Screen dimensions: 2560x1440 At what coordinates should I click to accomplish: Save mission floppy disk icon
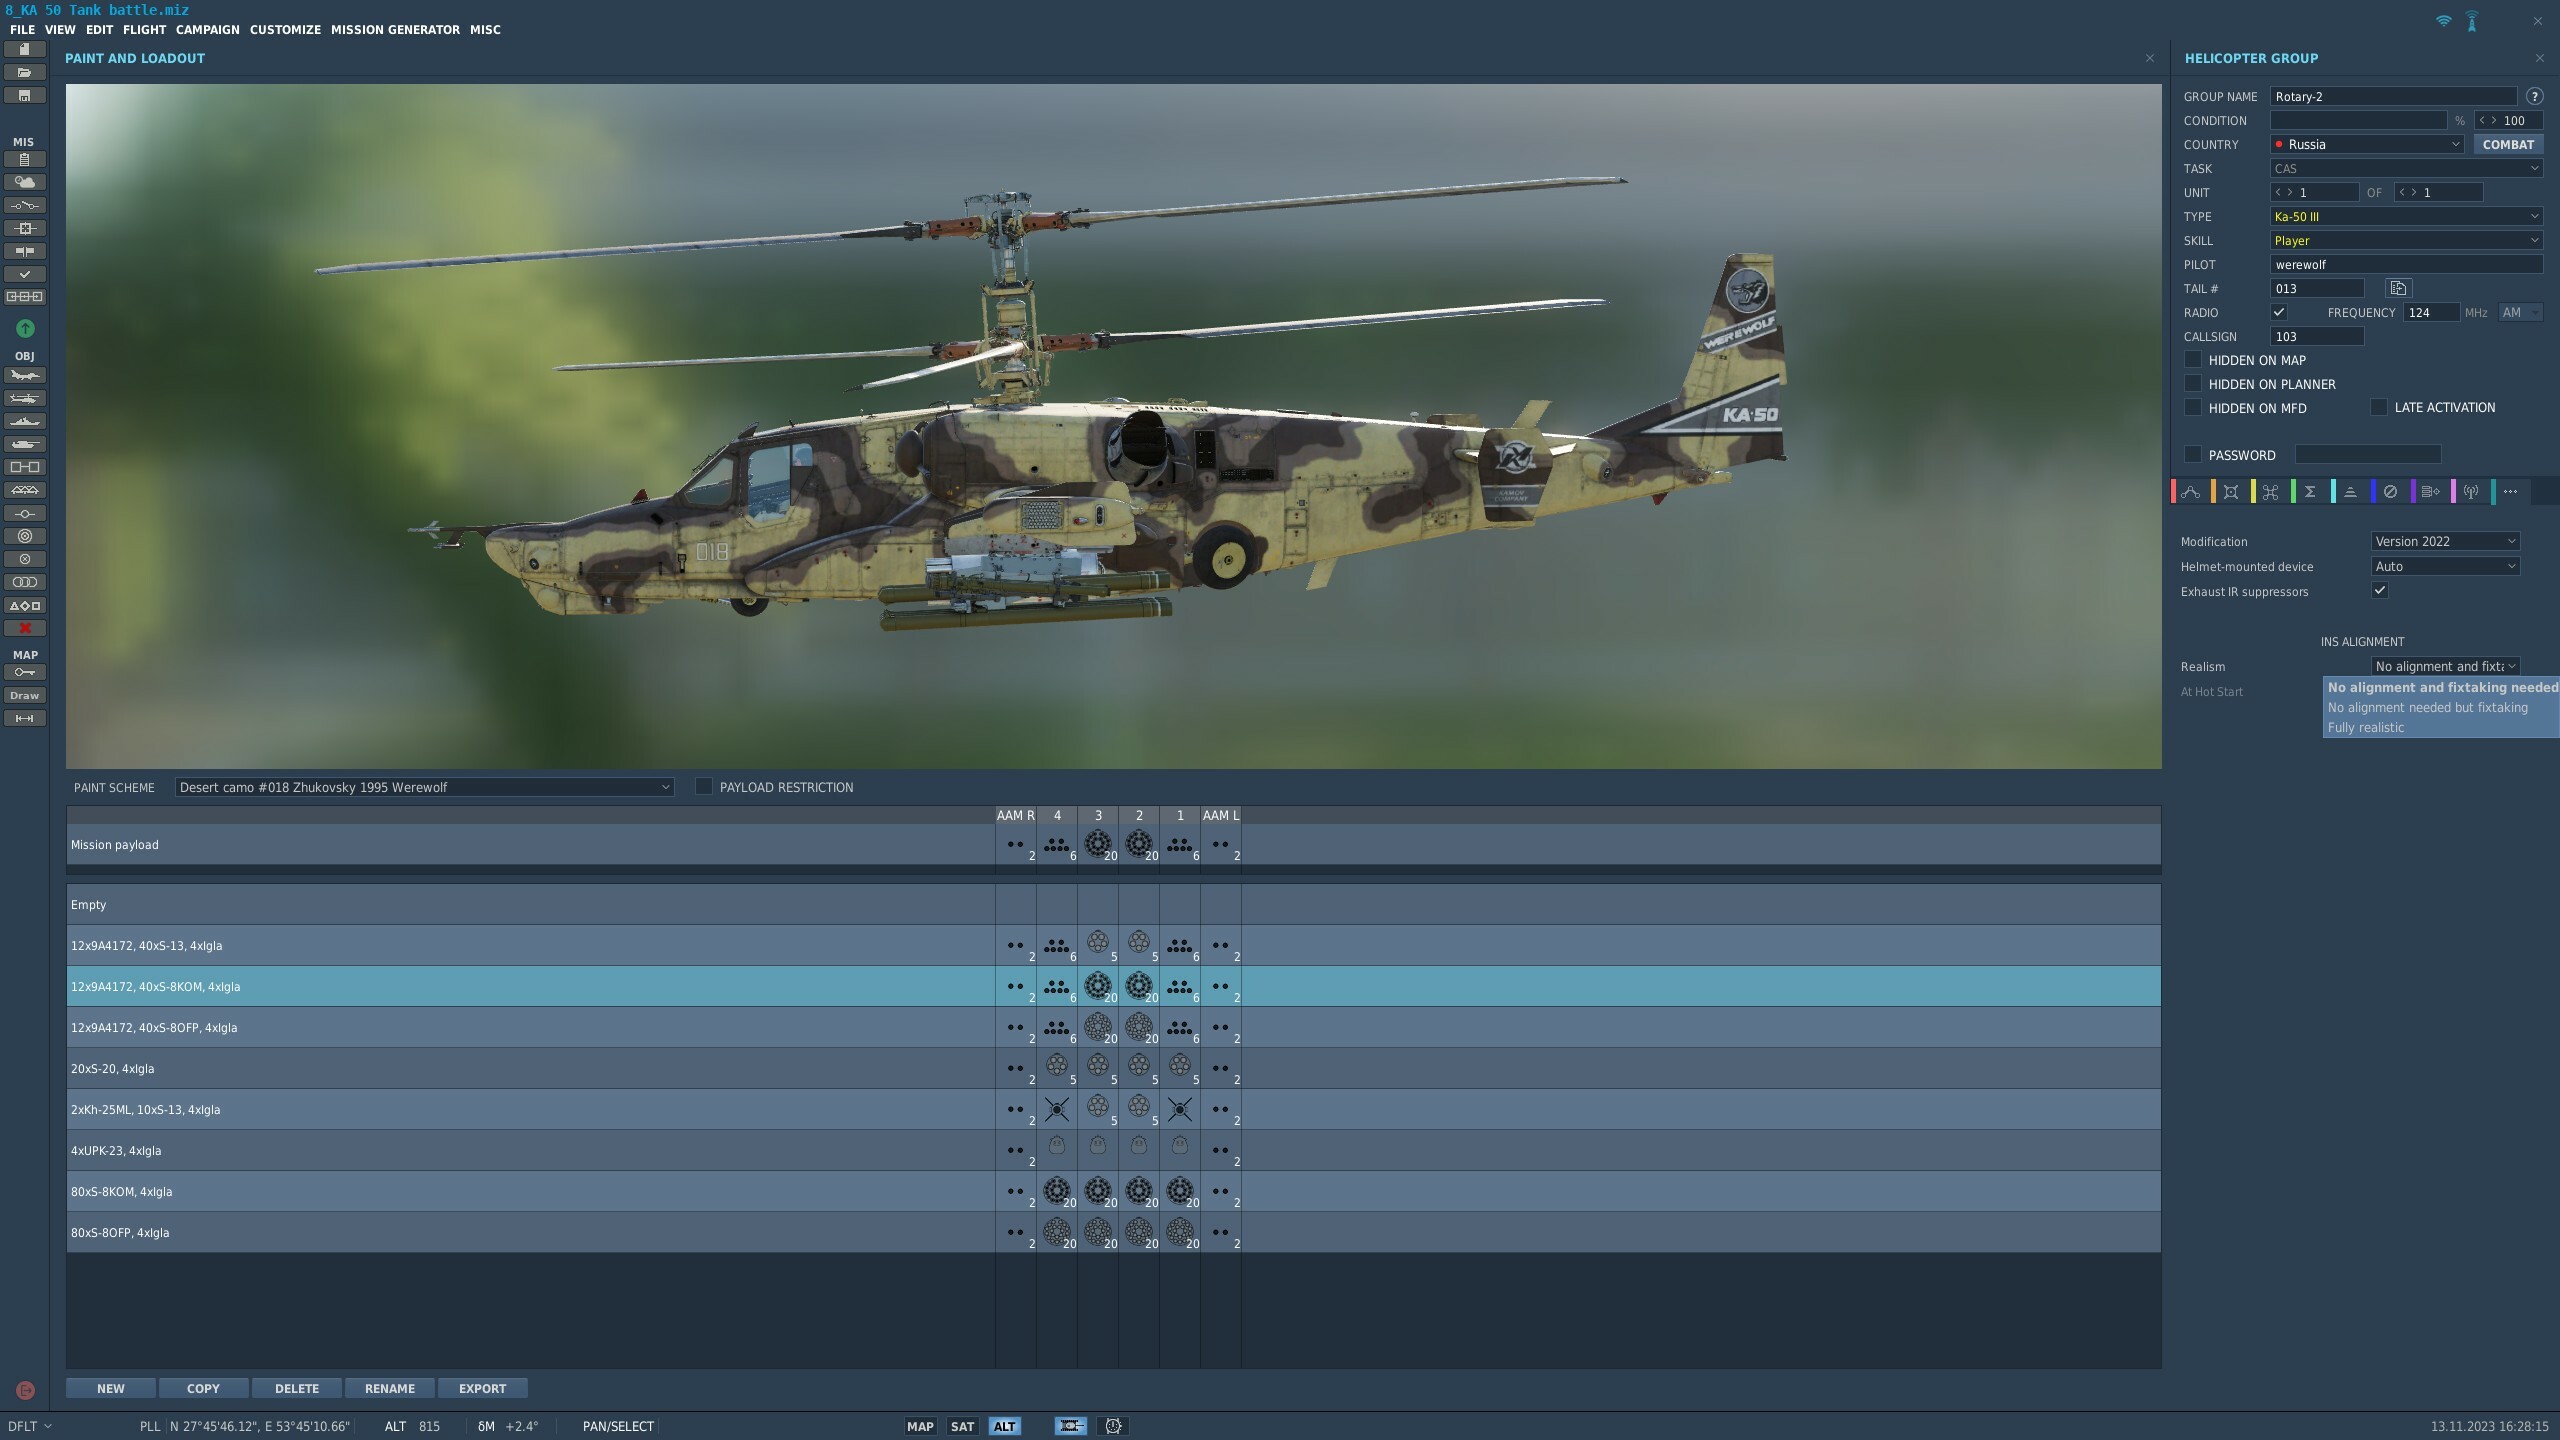[x=24, y=95]
